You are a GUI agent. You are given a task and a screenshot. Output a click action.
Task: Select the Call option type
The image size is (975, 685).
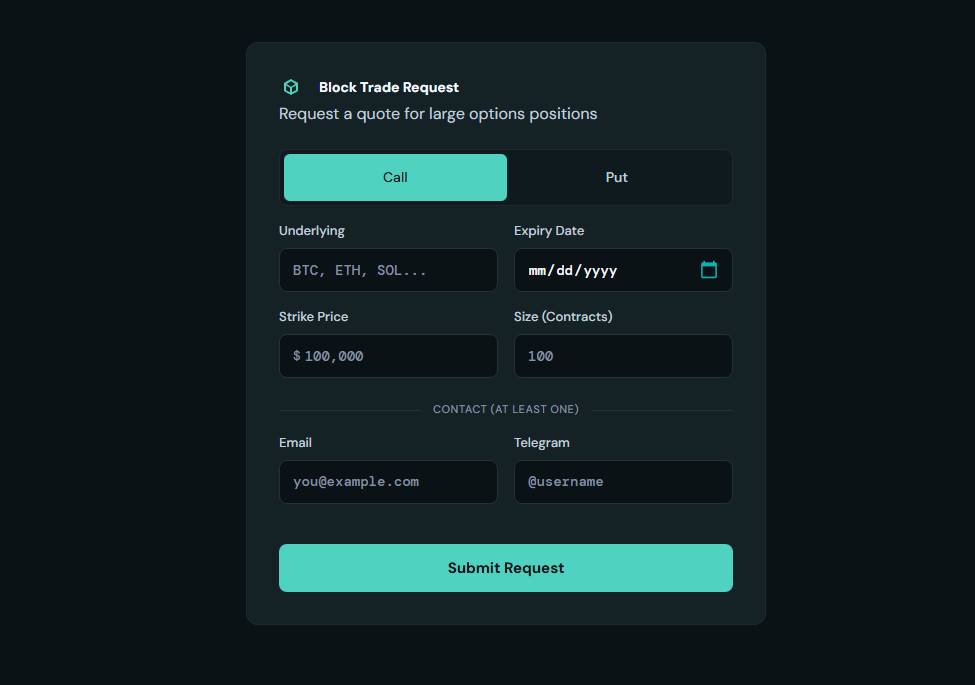click(395, 177)
